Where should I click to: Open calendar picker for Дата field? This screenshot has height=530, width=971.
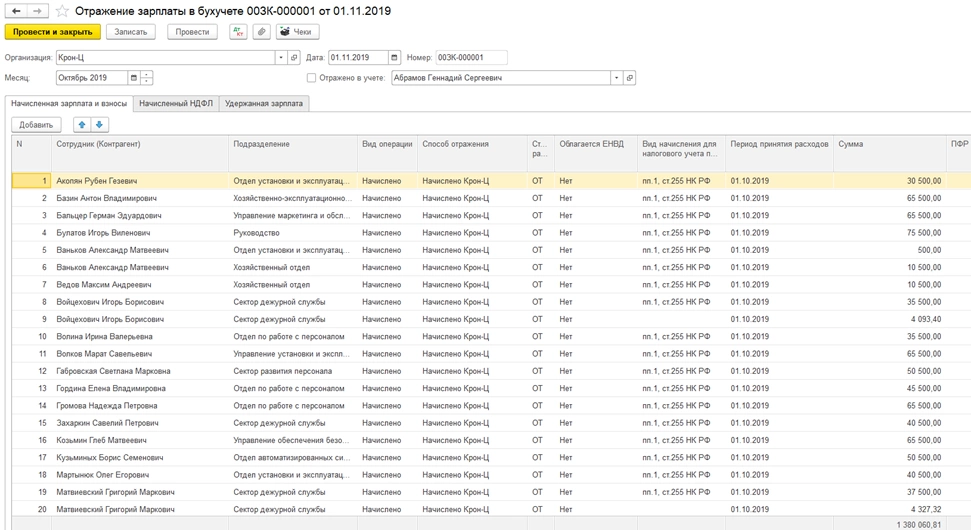tap(394, 58)
